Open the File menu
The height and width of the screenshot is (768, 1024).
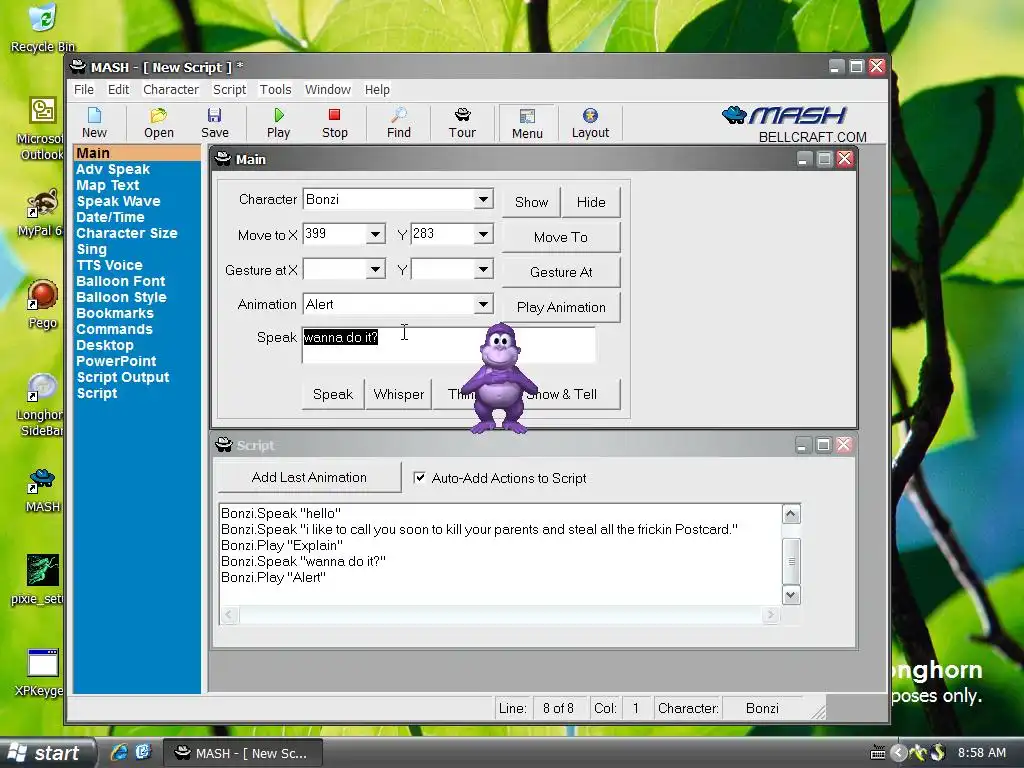[x=84, y=89]
